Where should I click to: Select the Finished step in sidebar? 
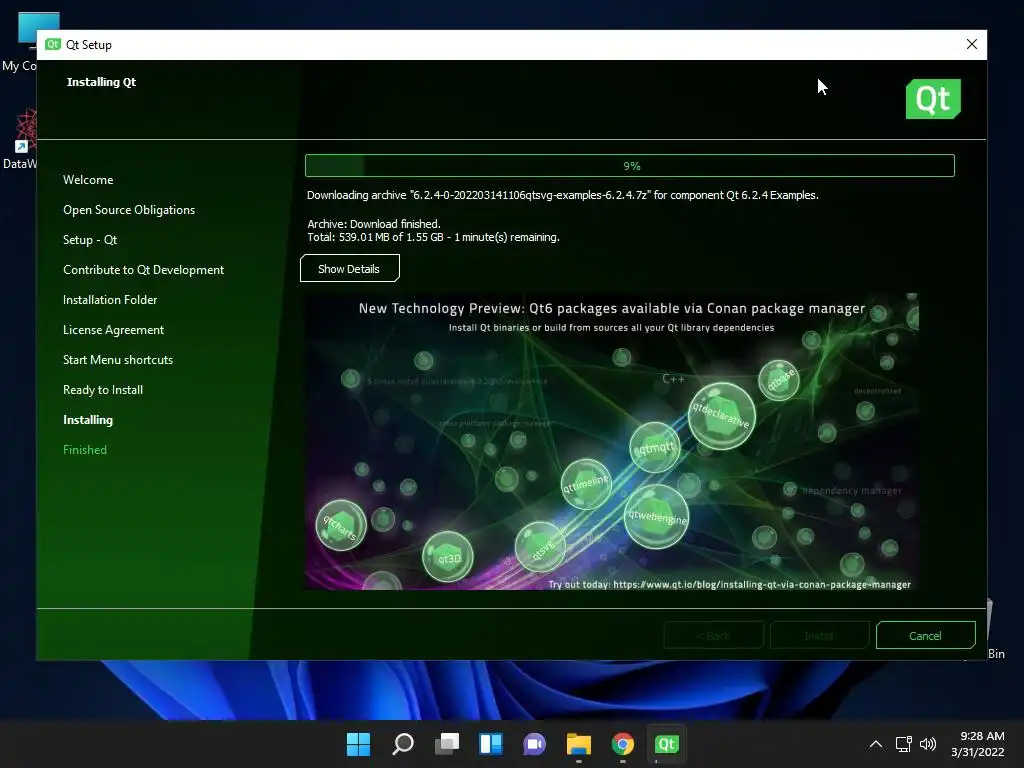pyautogui.click(x=85, y=450)
